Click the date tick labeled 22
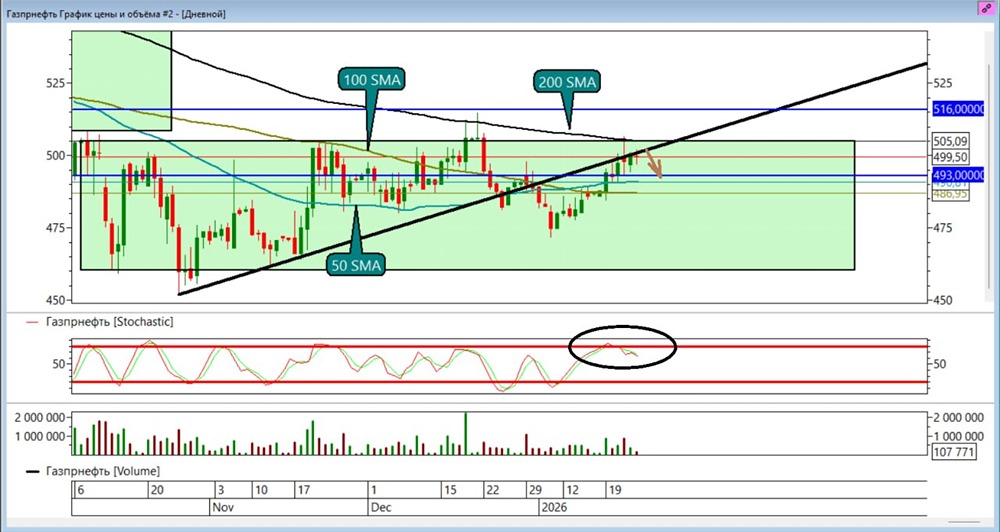Image resolution: width=1000 pixels, height=532 pixels. (491, 491)
